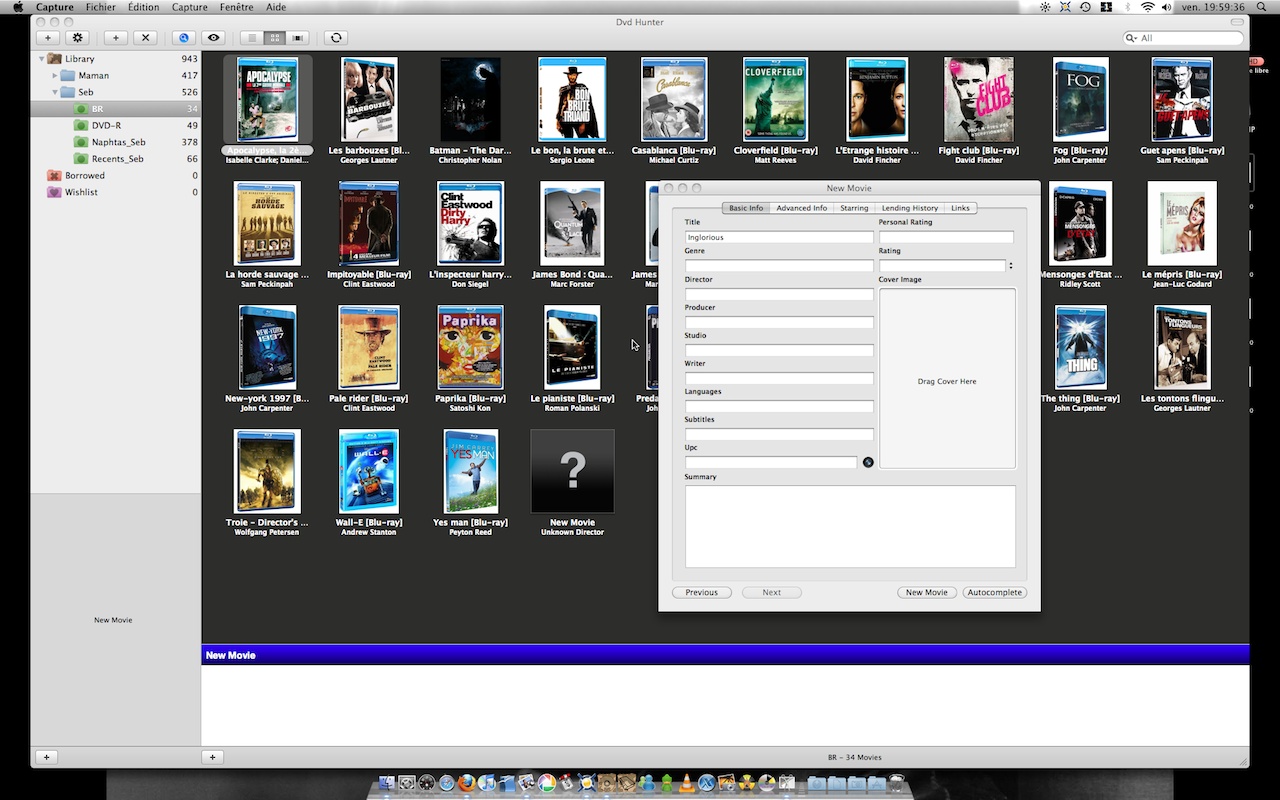Viewport: 1280px width, 800px height.
Task: Select the Yes Man Blu-ray cover
Action: 471,471
